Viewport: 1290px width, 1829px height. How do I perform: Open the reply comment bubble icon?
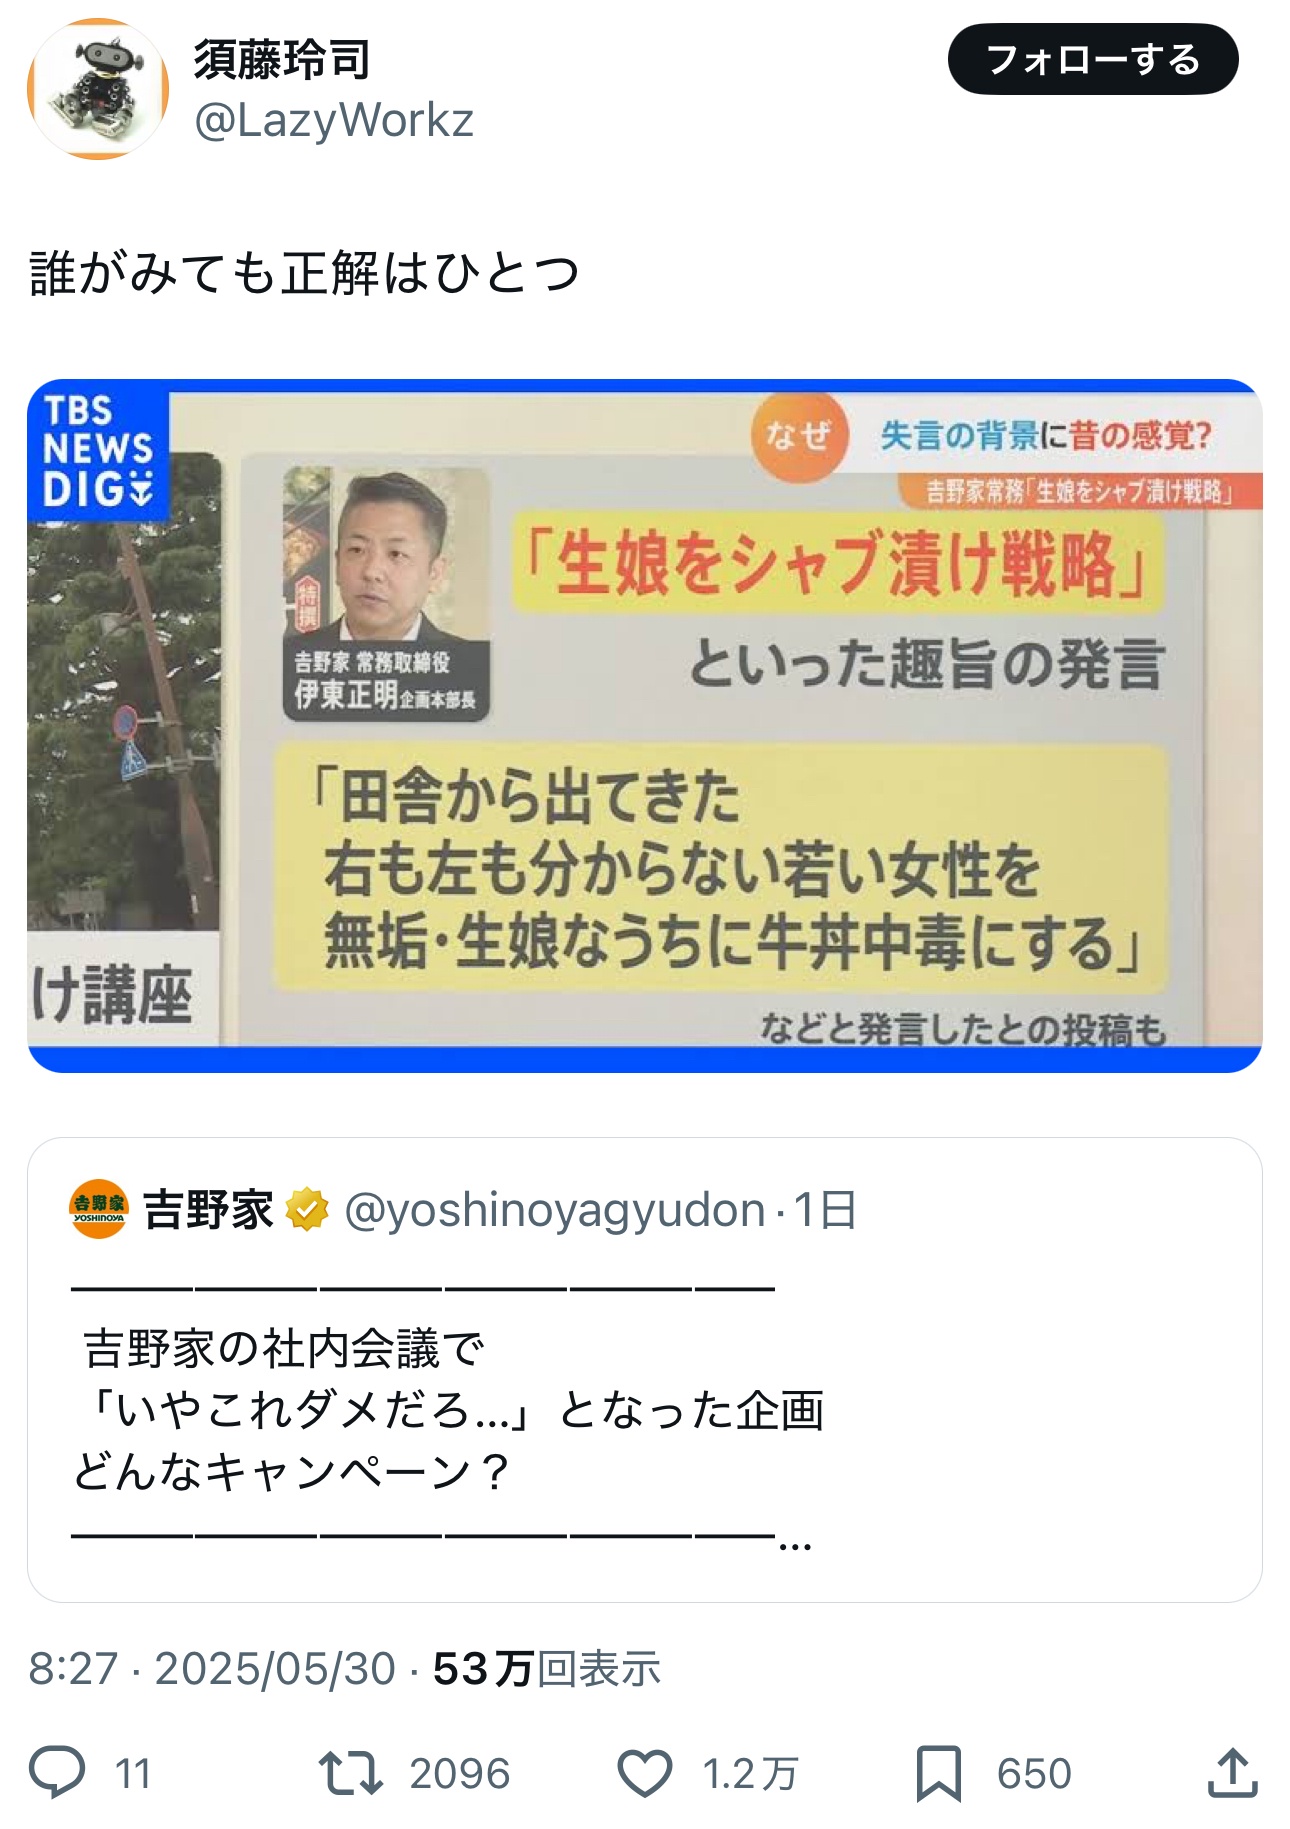point(57,1773)
